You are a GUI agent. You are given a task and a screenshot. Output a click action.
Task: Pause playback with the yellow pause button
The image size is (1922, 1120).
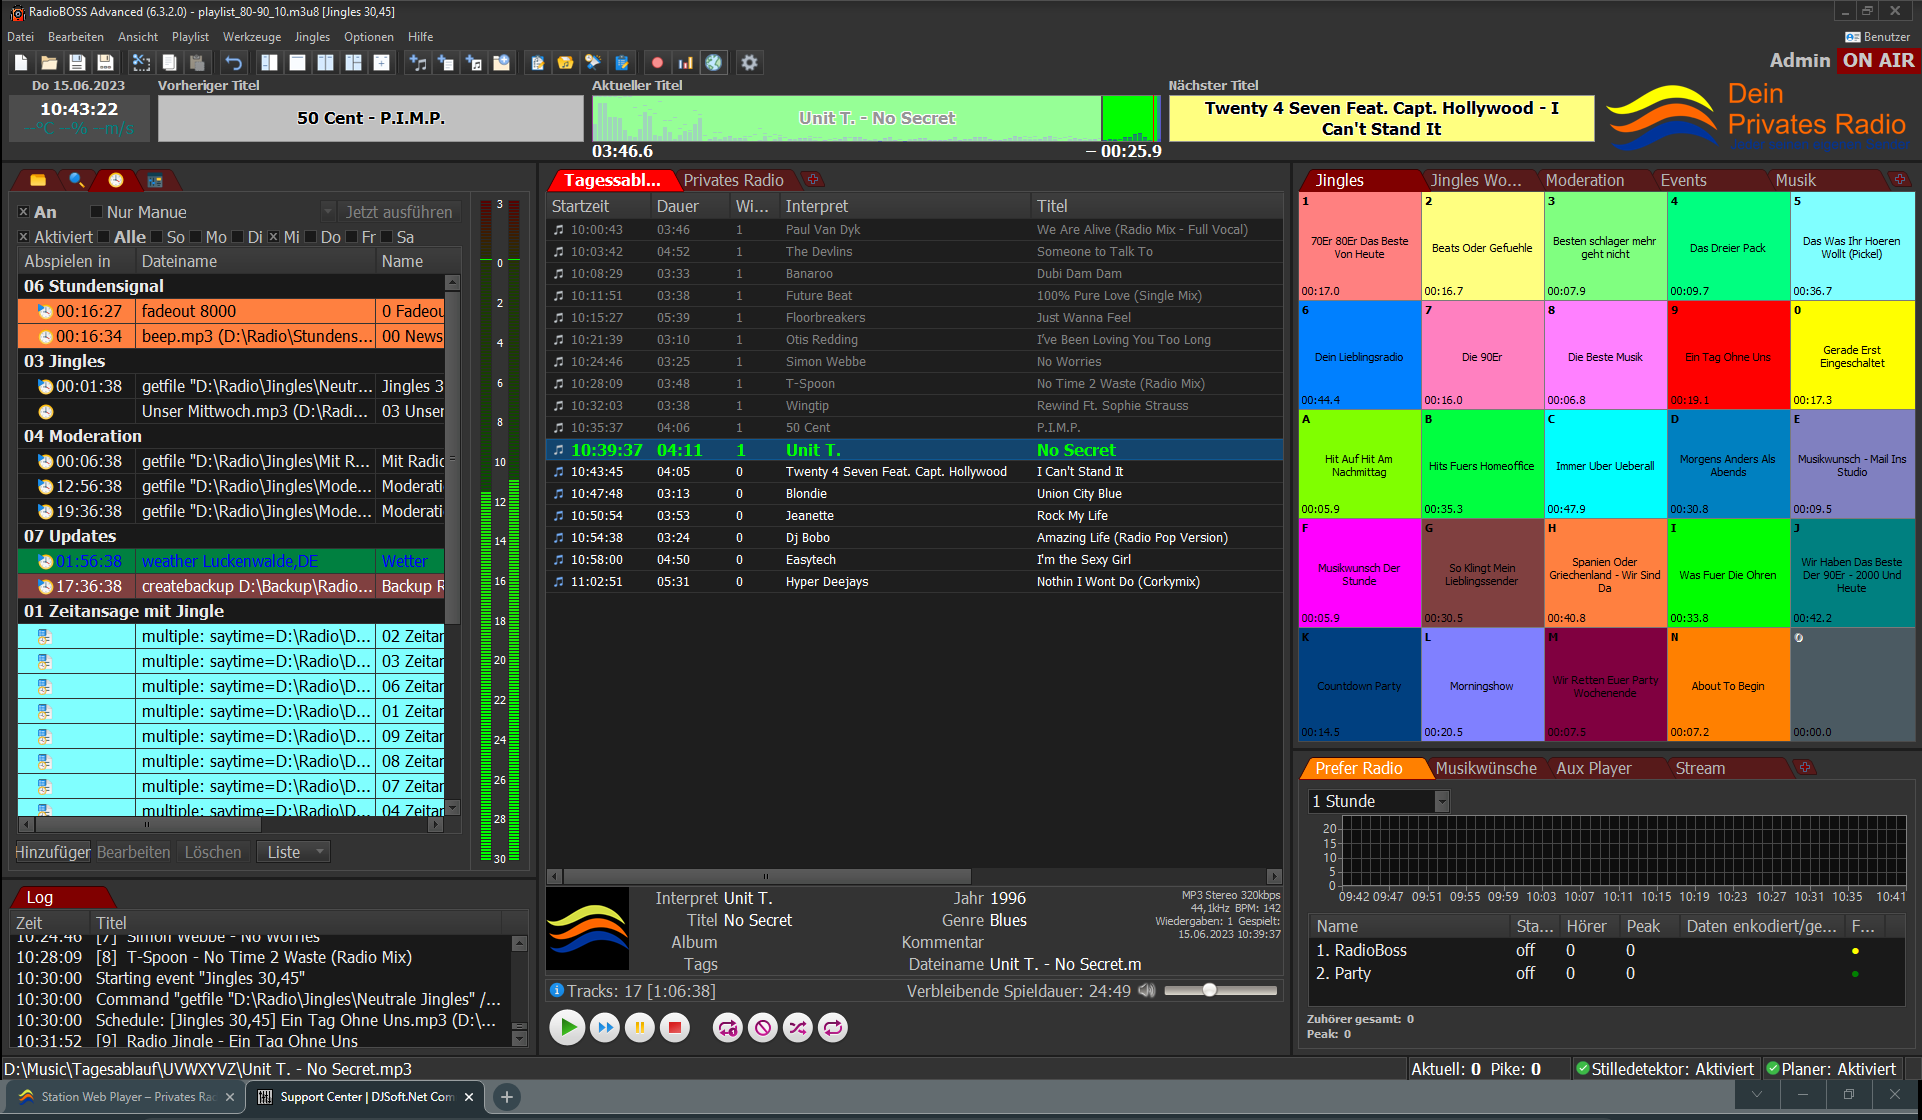tap(640, 1027)
